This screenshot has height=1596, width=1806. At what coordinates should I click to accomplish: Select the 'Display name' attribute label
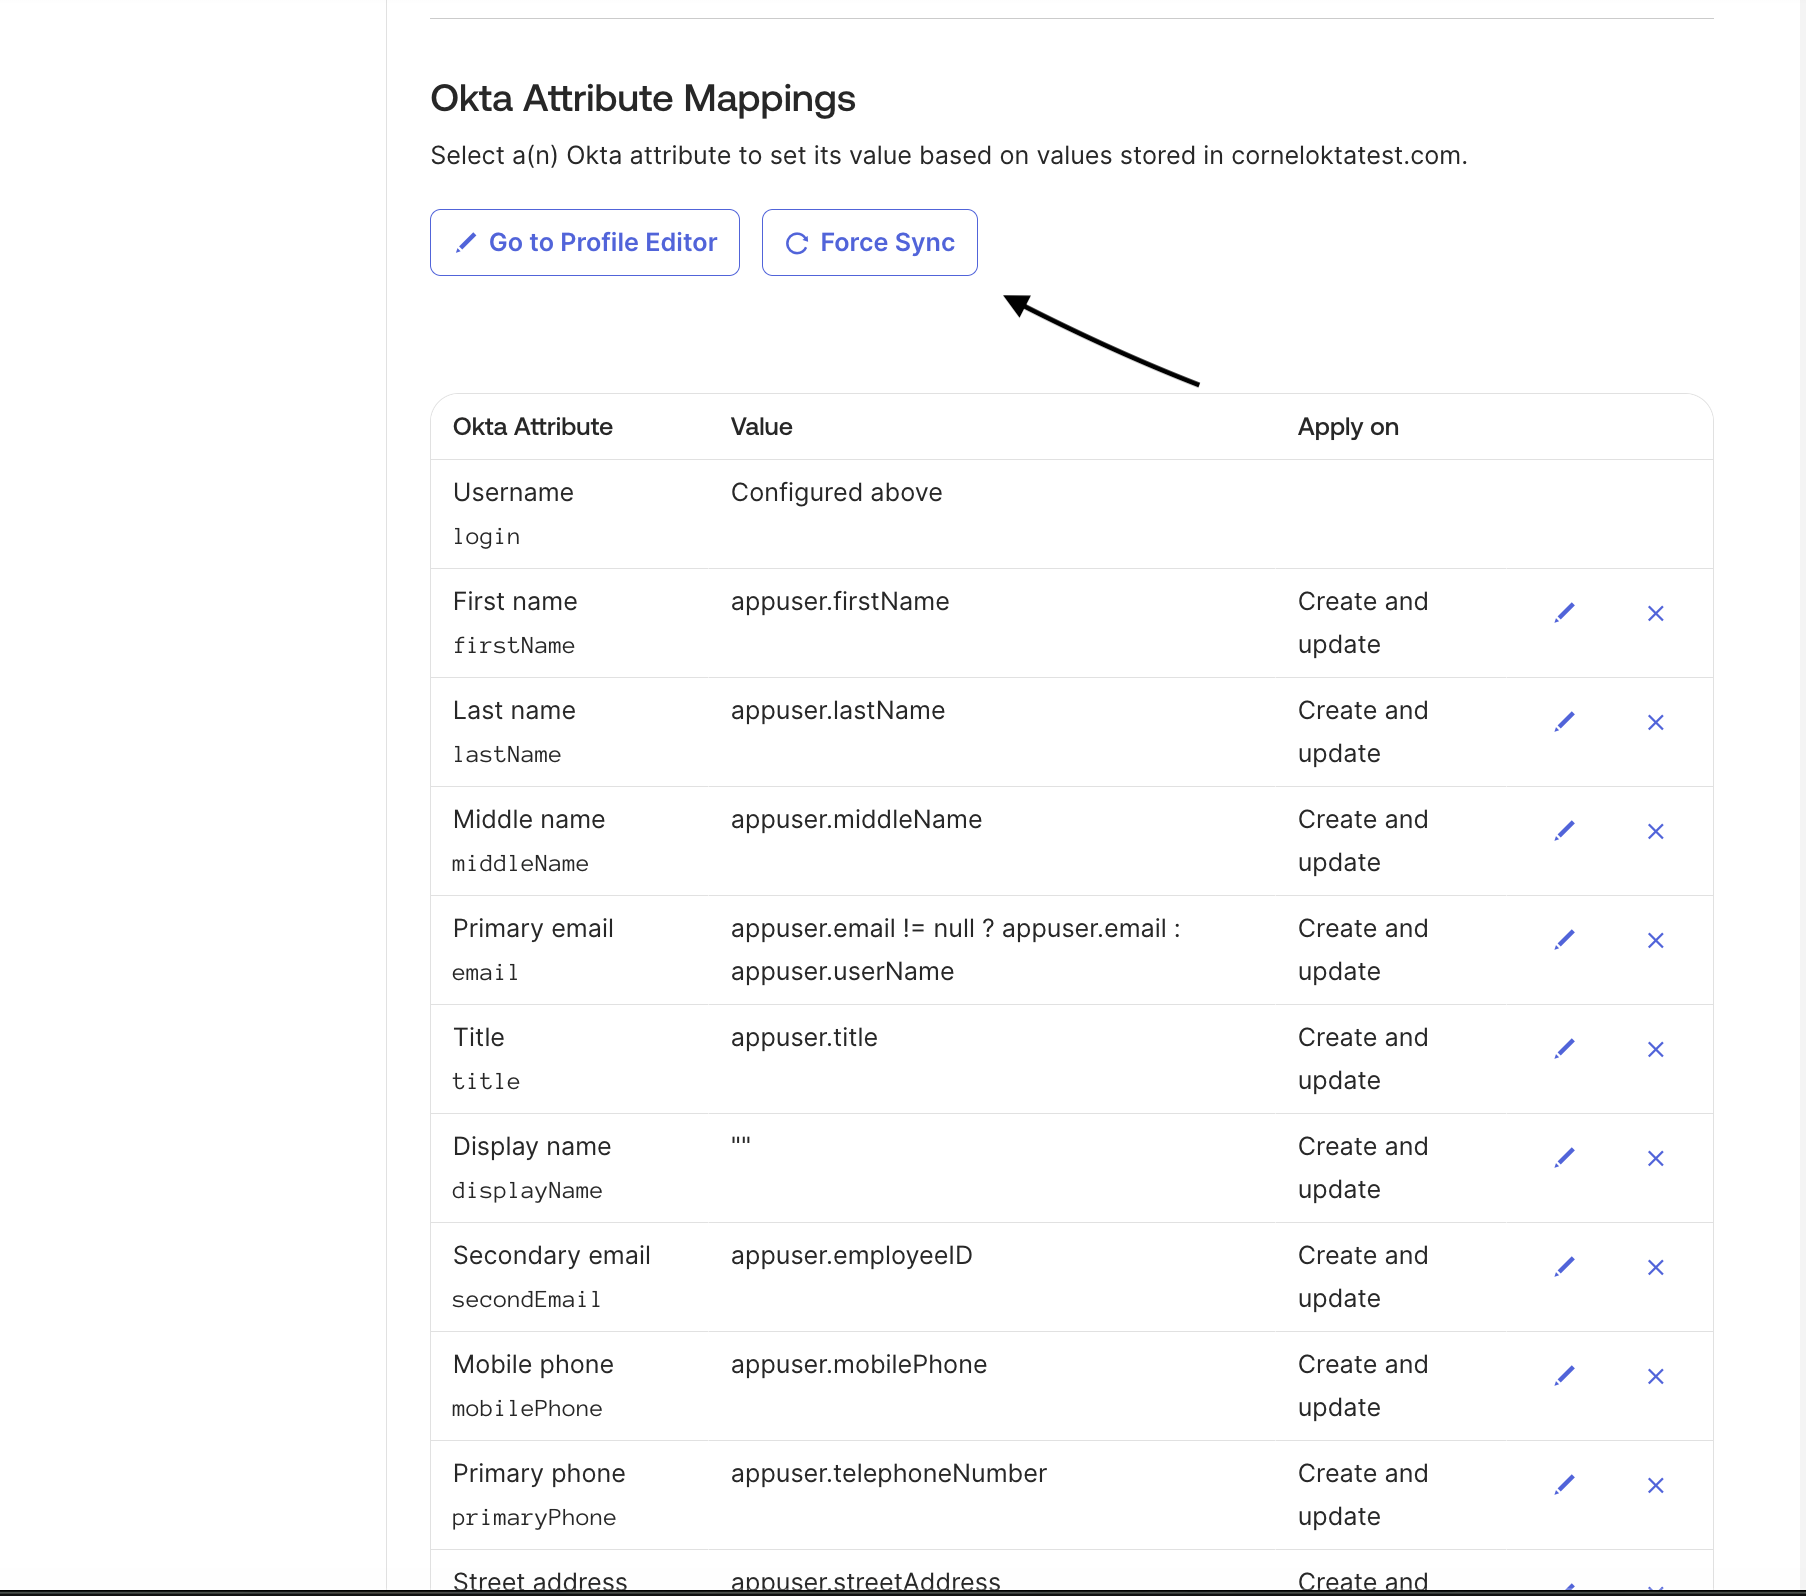pos(532,1146)
